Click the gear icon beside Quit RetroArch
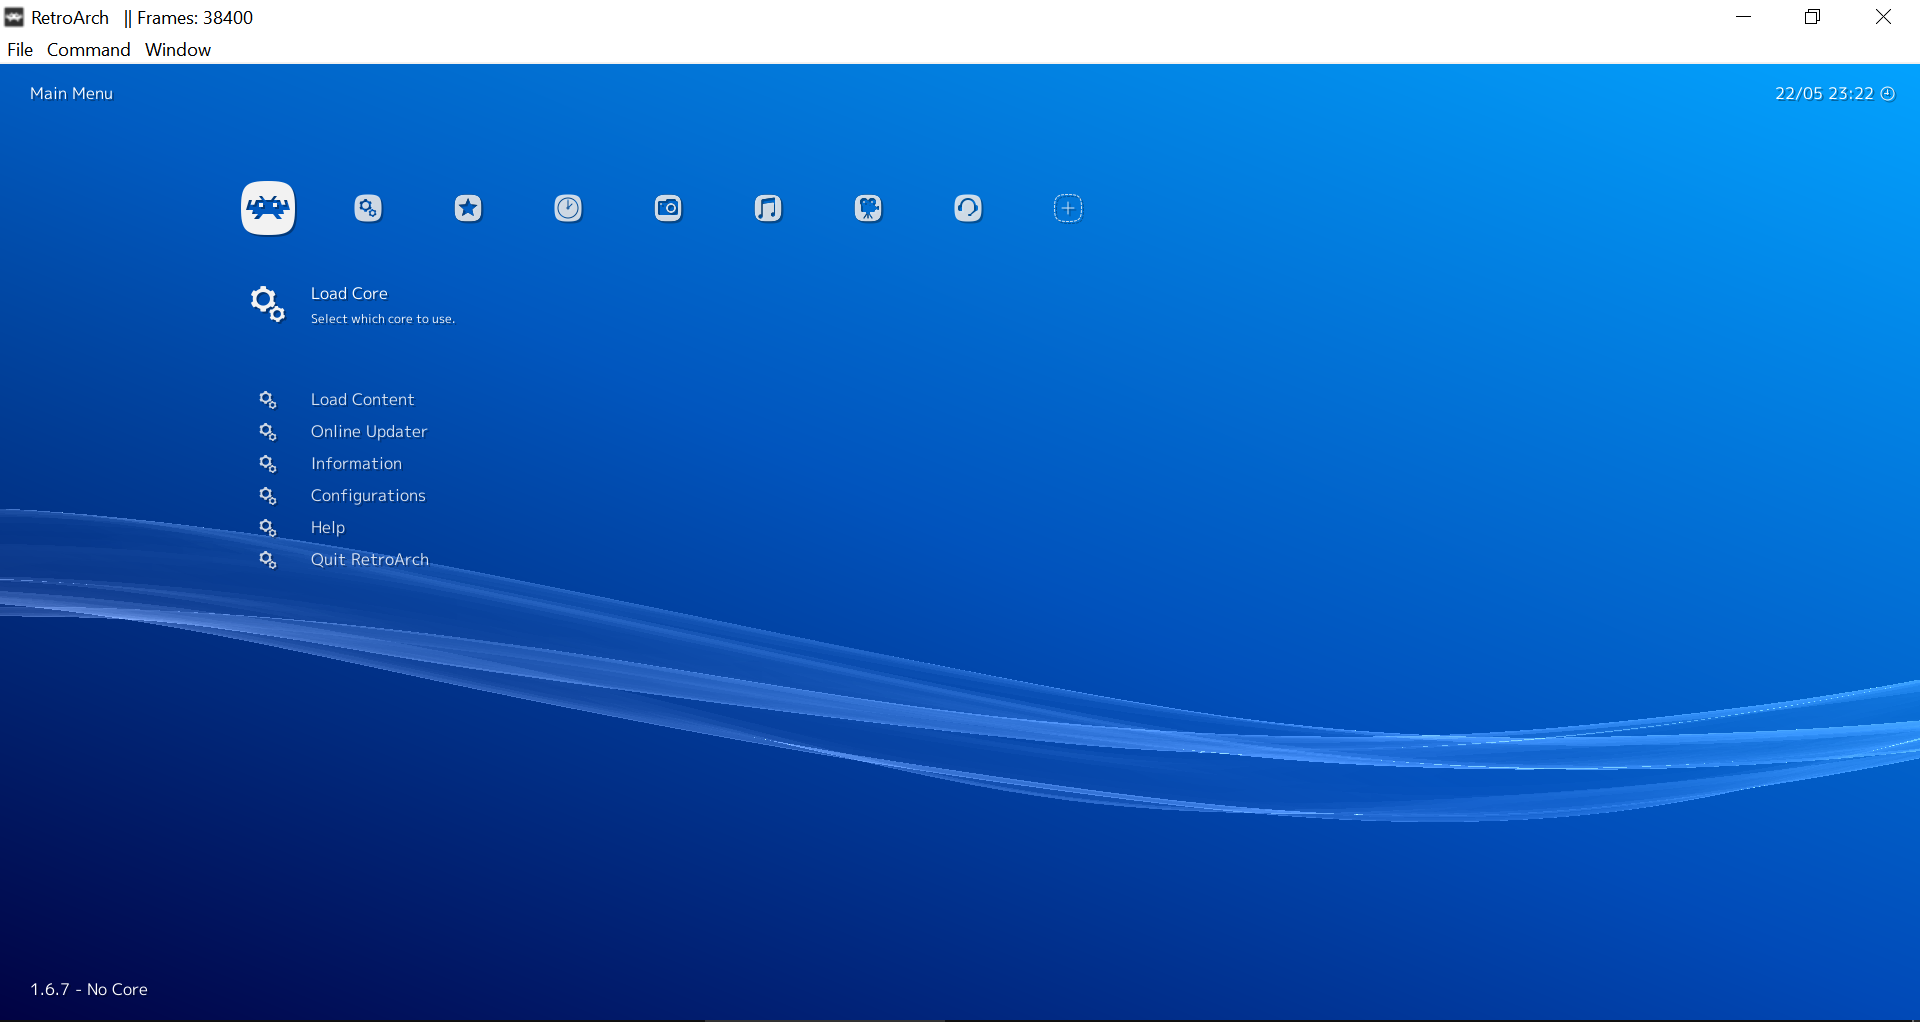This screenshot has height=1022, width=1920. 268,560
